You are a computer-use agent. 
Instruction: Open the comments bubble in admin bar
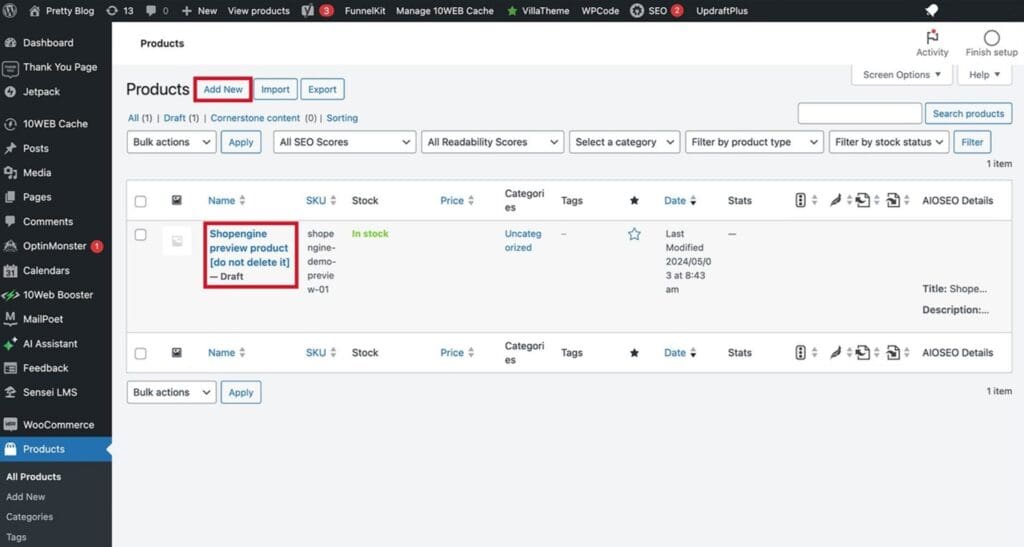[157, 10]
